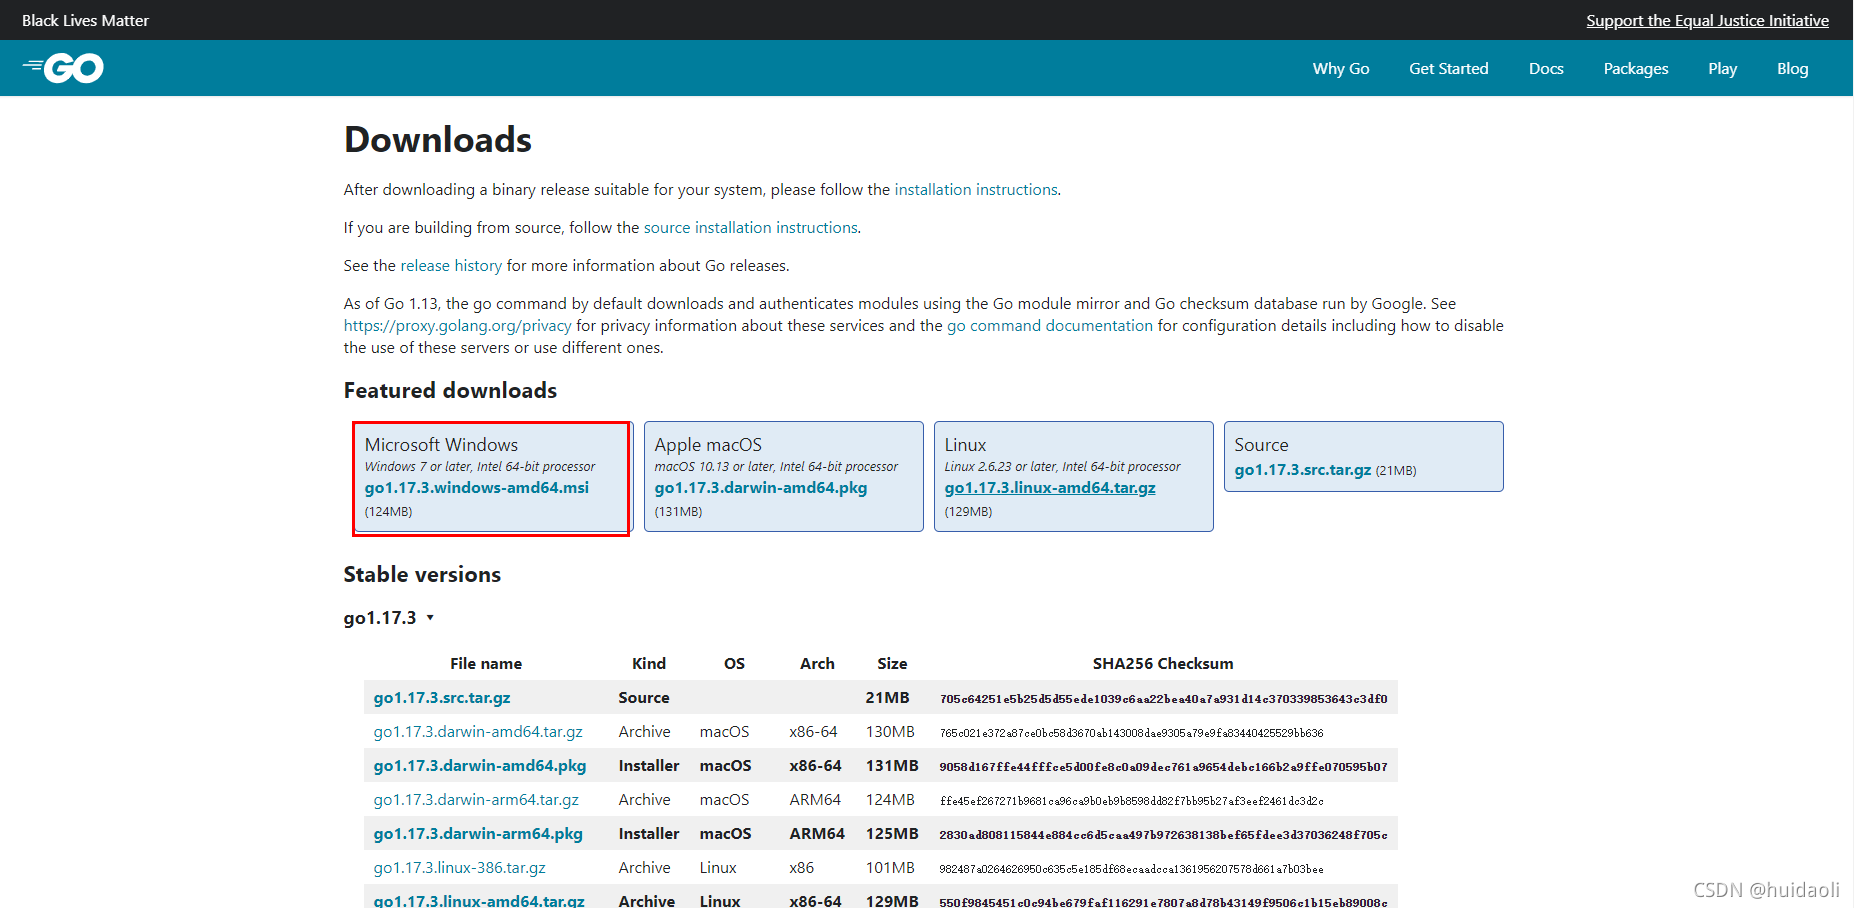Open the source installation instructions link

pos(750,227)
